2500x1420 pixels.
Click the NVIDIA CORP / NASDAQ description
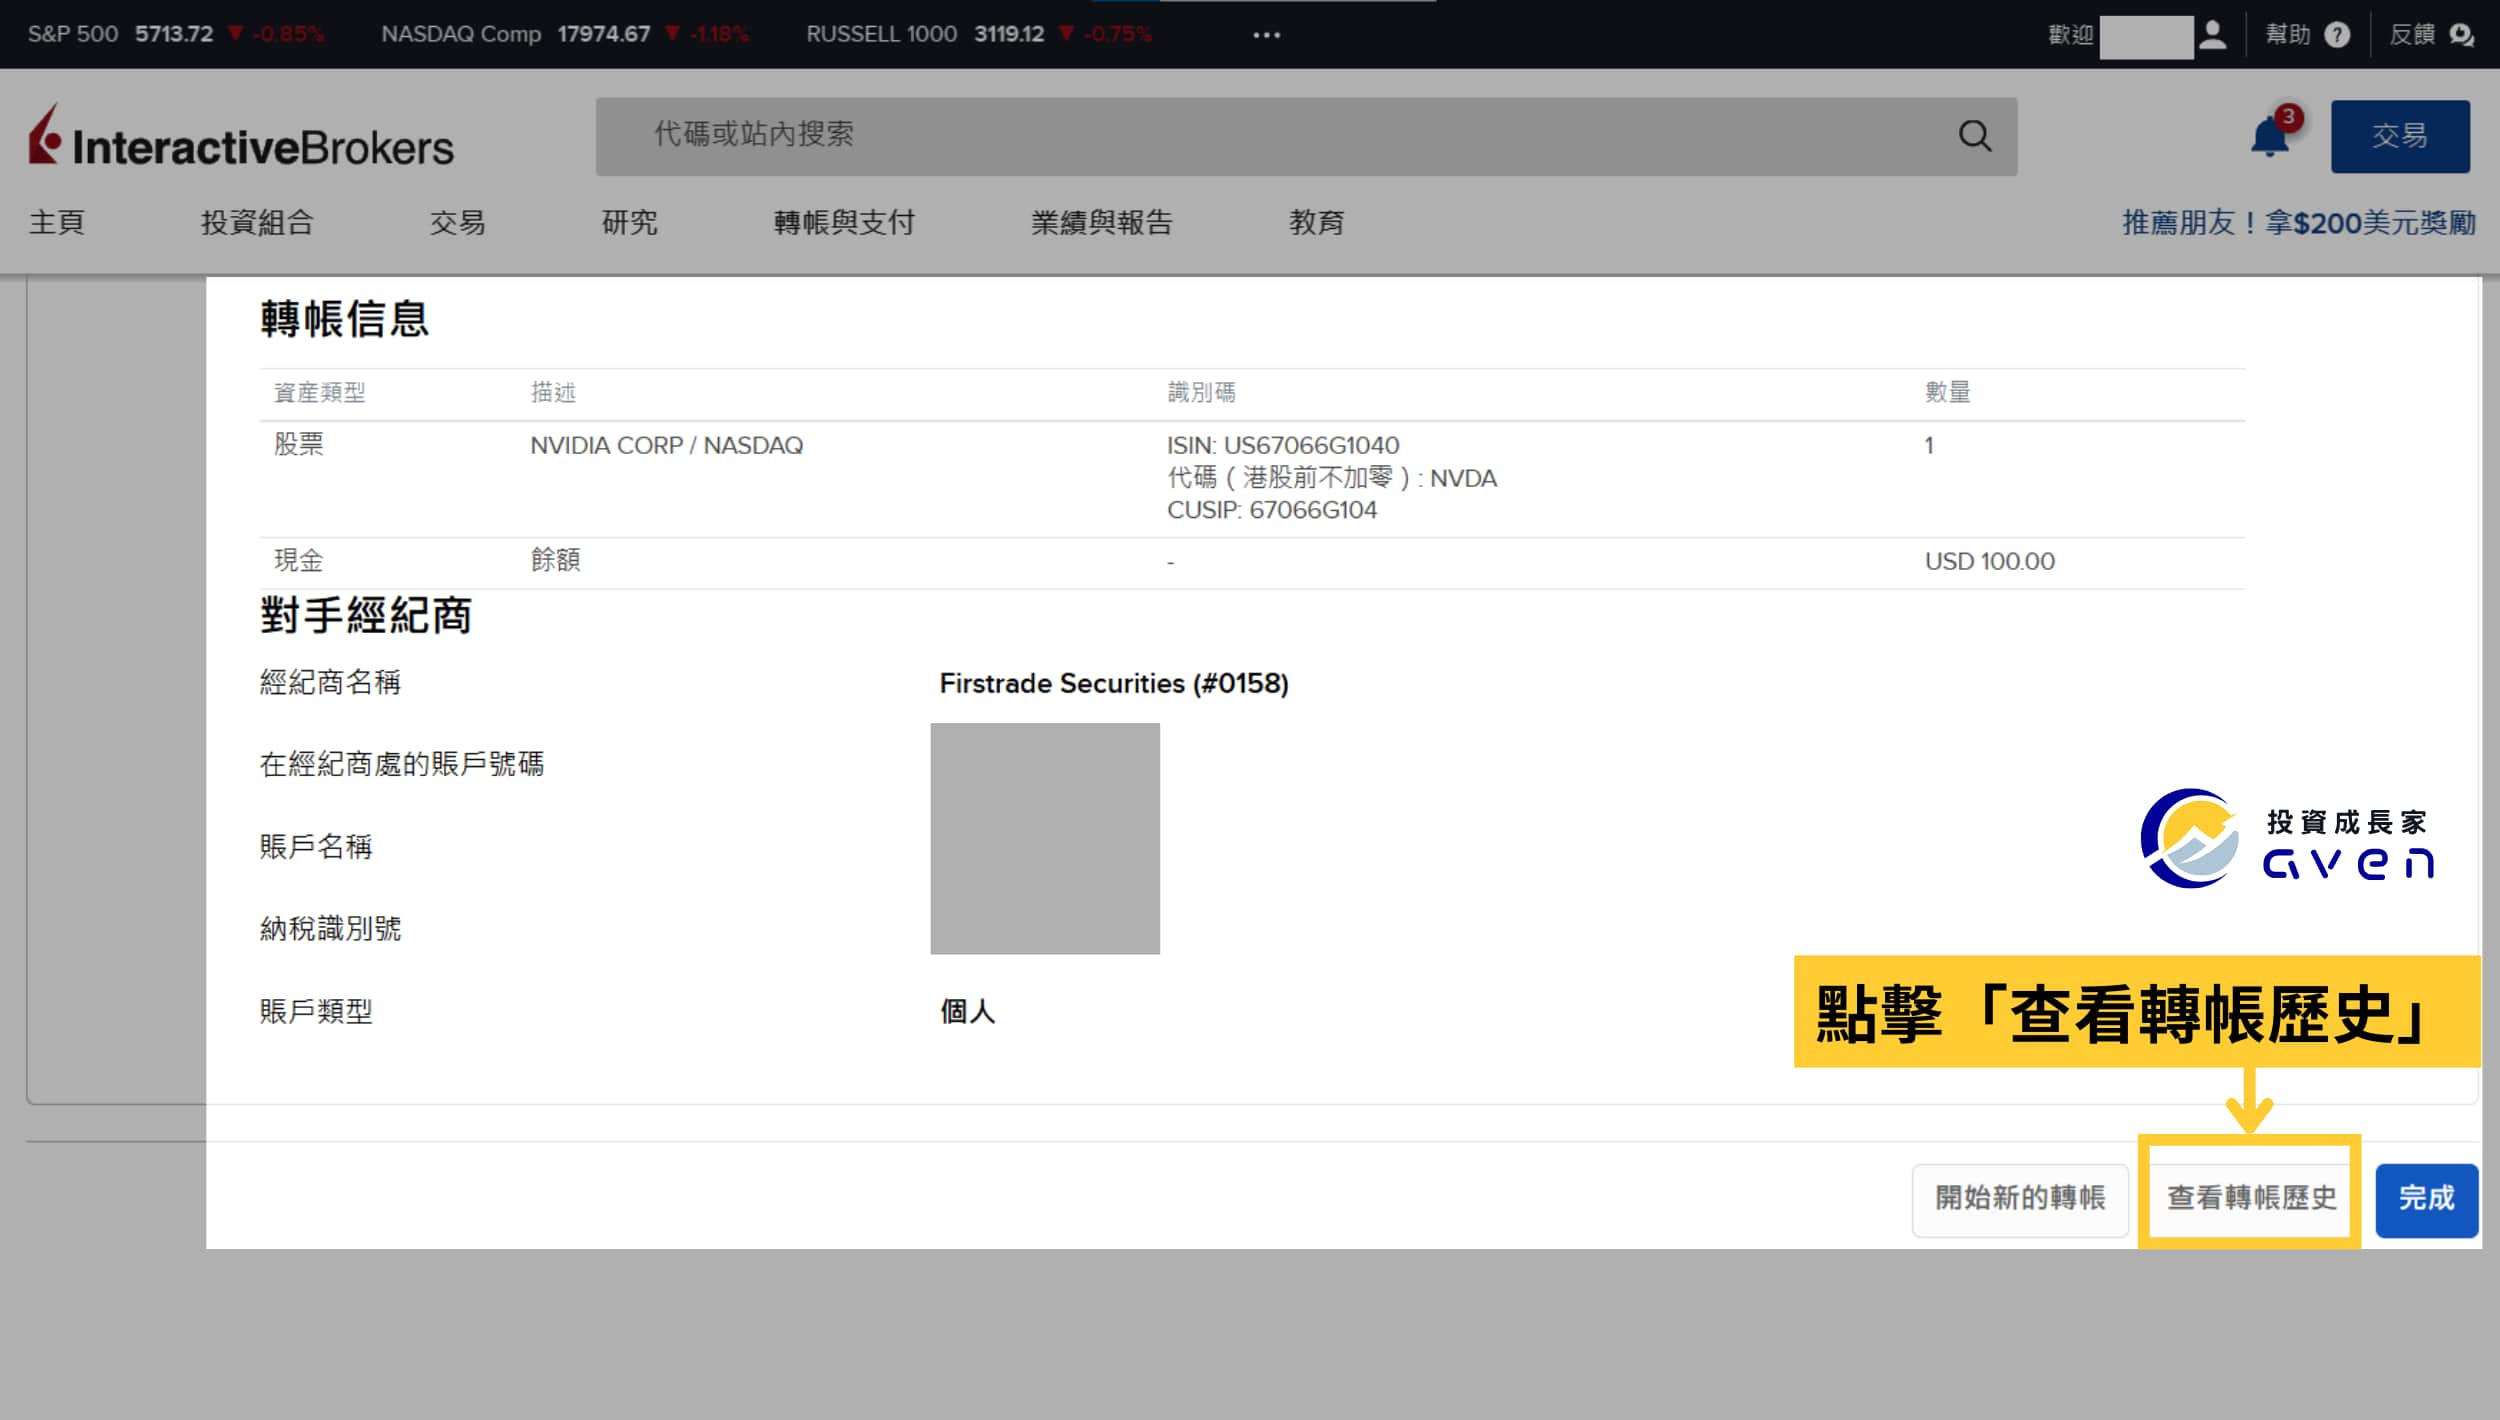pyautogui.click(x=666, y=445)
